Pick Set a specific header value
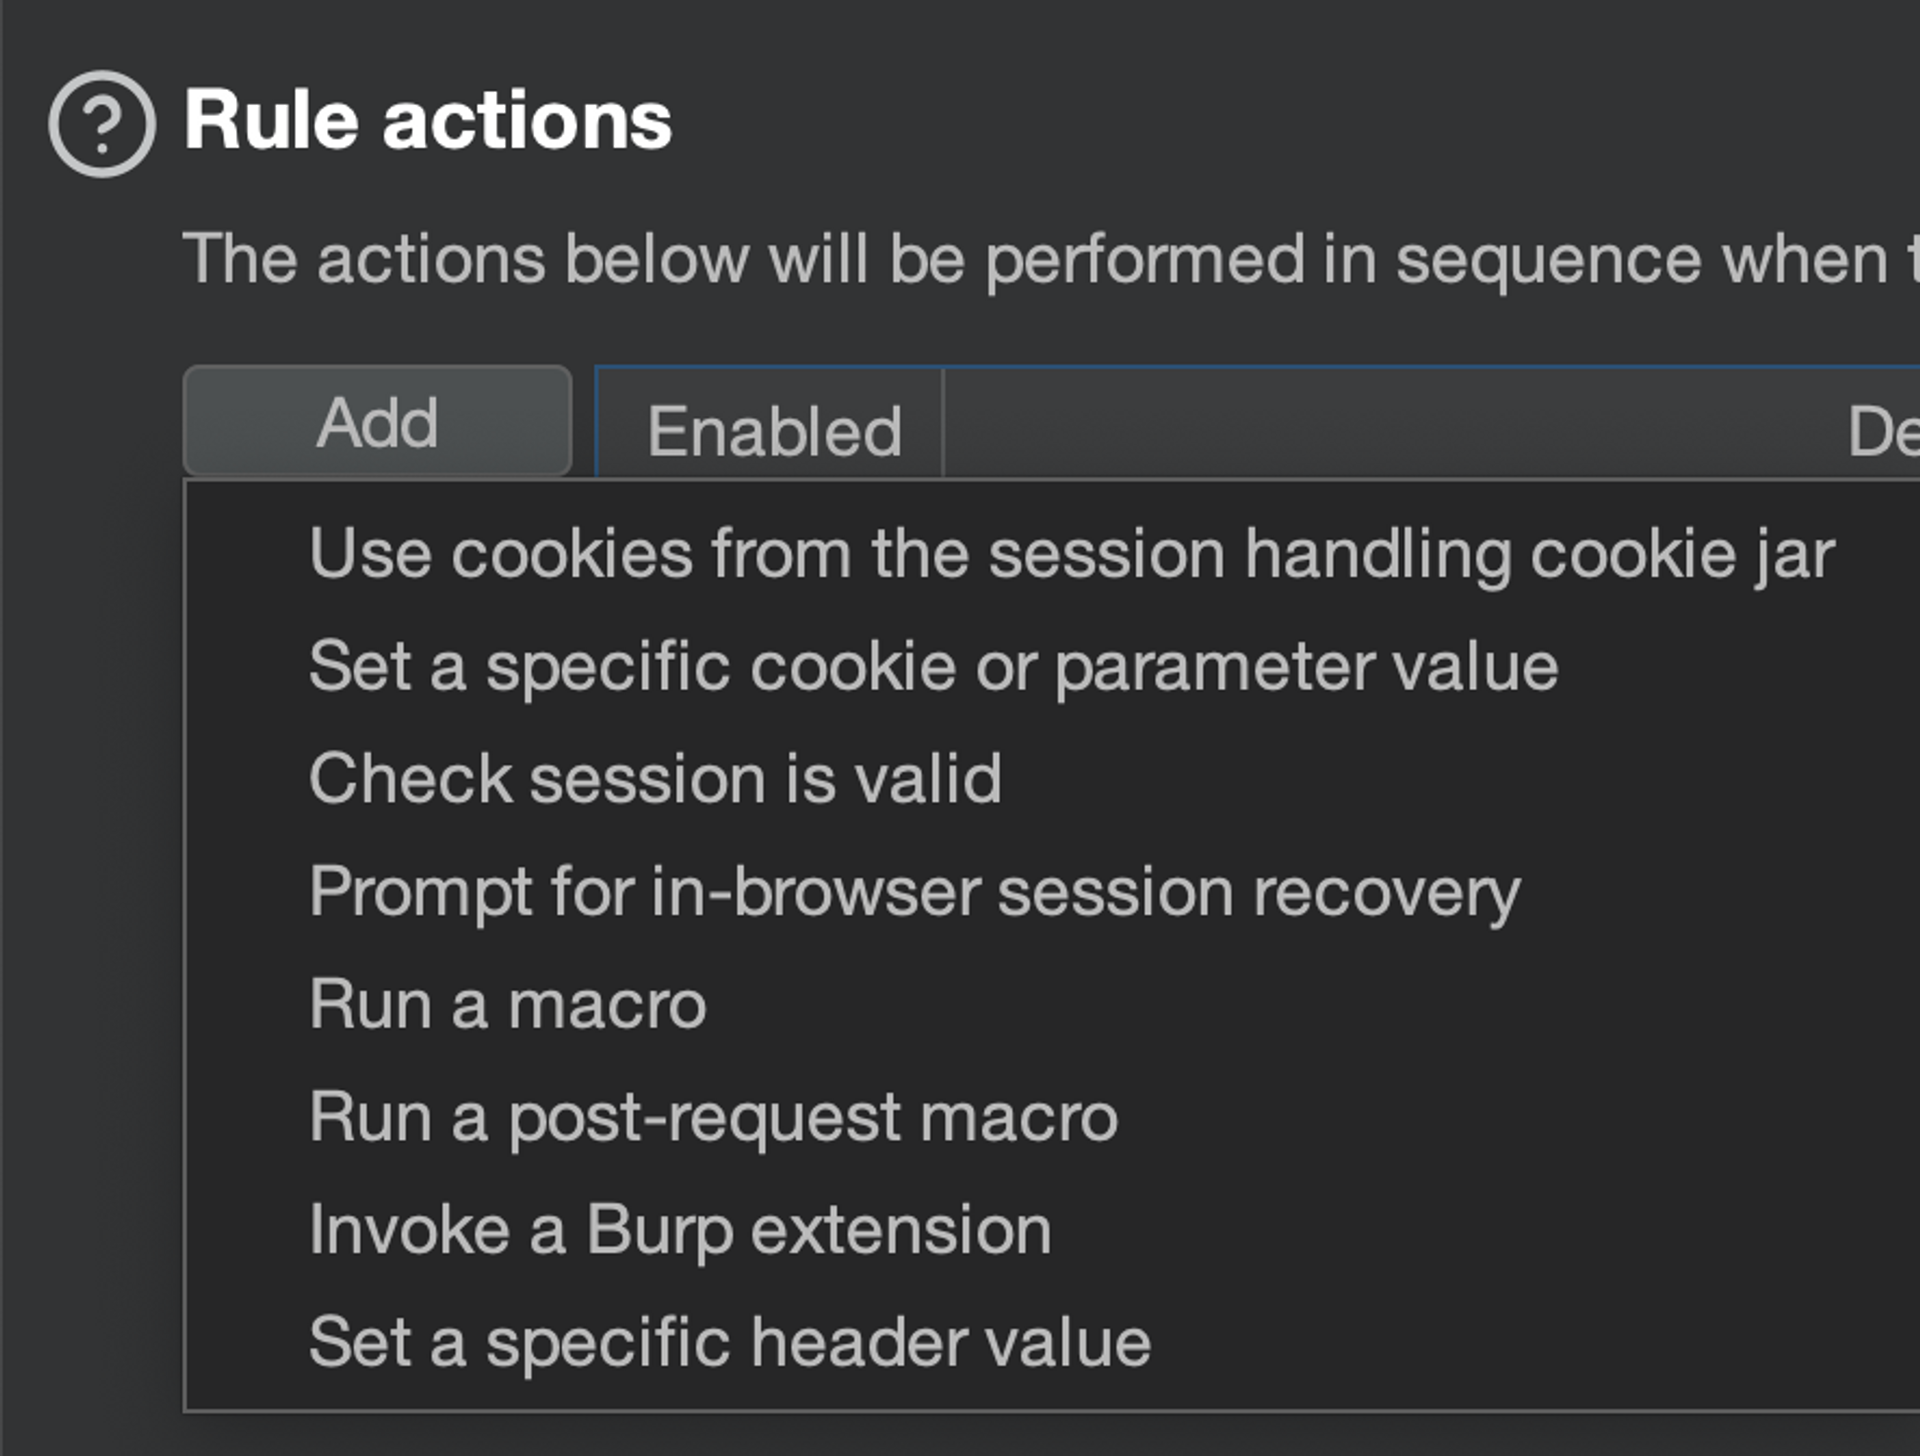 pos(729,1342)
